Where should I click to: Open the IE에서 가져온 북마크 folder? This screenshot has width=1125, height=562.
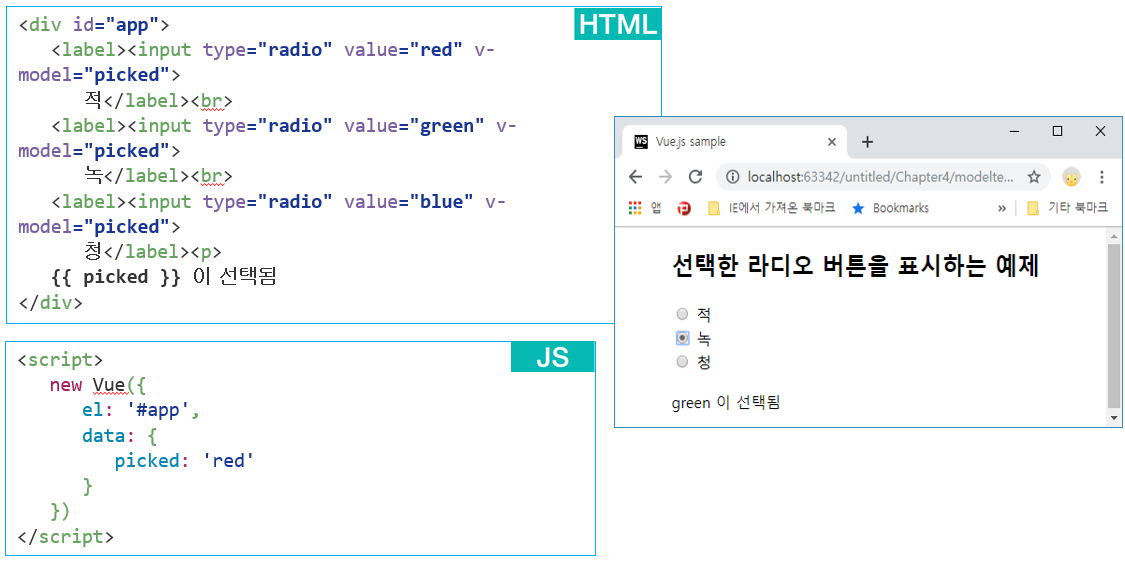[x=771, y=208]
